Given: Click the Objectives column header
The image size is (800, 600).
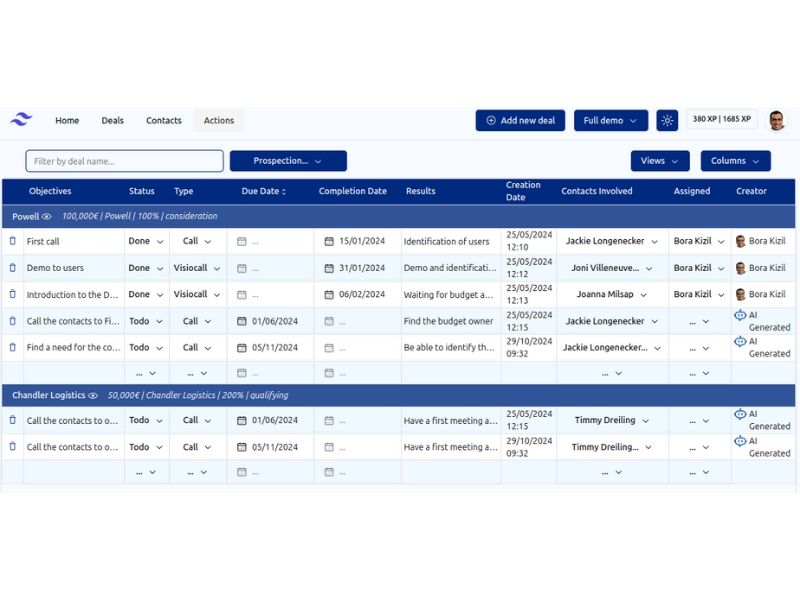Looking at the screenshot, I should click(x=50, y=191).
